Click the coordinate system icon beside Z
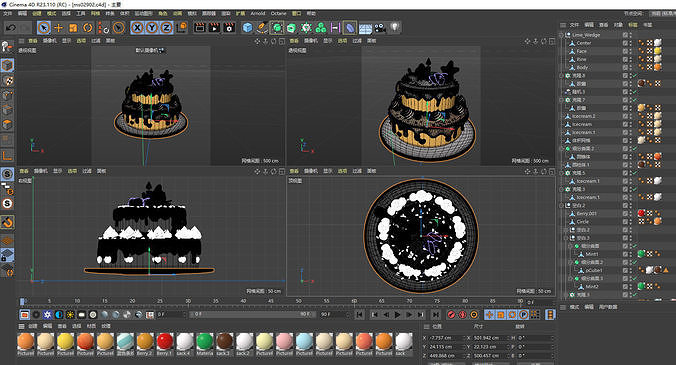The image size is (676, 365). click(182, 28)
